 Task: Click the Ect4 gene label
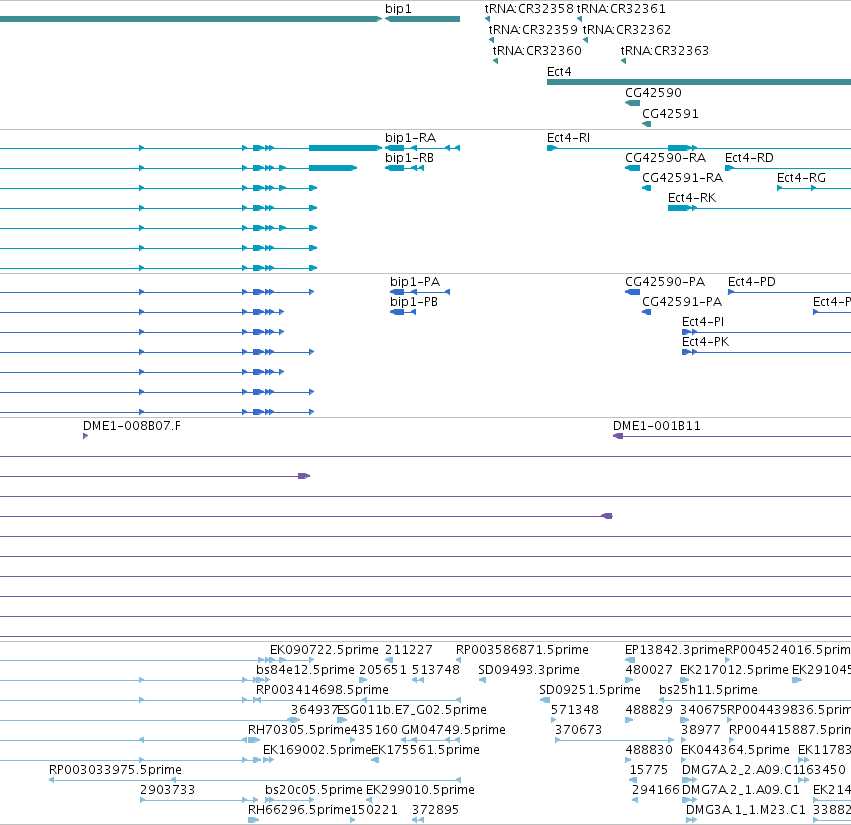(x=559, y=72)
